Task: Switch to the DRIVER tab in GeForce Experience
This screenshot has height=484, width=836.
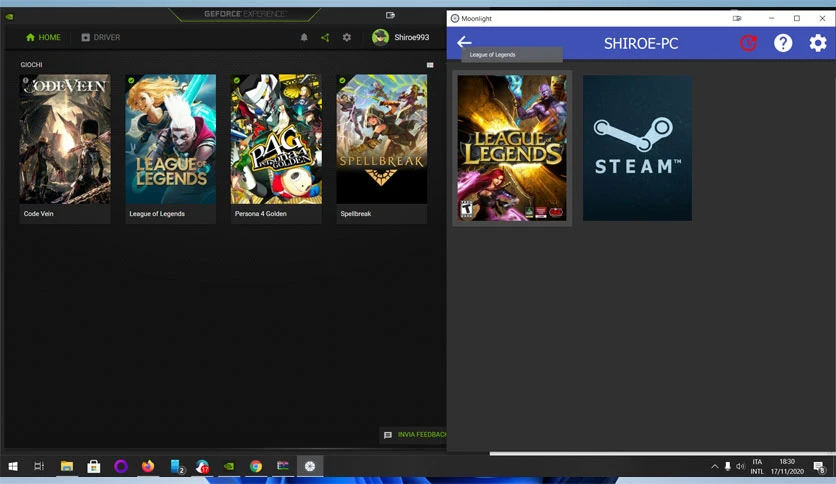Action: click(101, 37)
